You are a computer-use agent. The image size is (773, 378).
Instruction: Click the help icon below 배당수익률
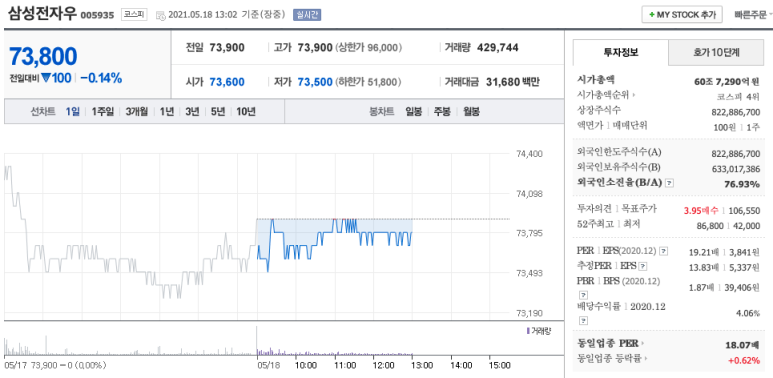pos(583,320)
